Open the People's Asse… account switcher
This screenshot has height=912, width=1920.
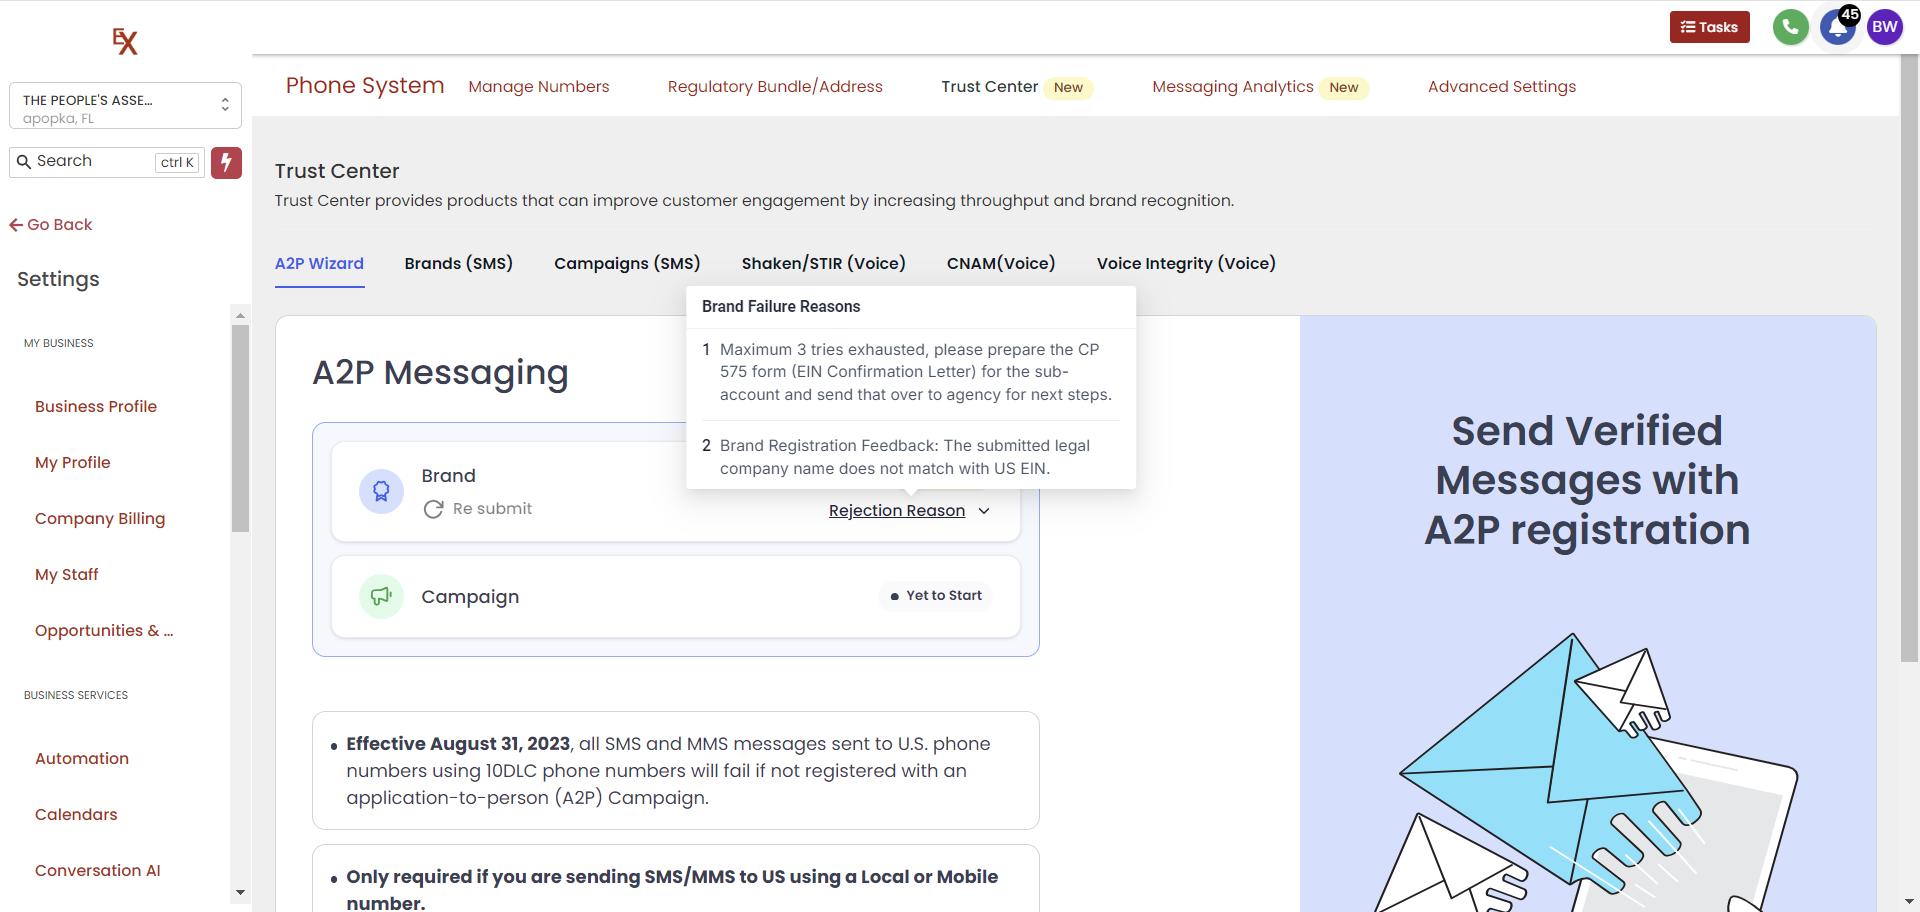coord(125,106)
